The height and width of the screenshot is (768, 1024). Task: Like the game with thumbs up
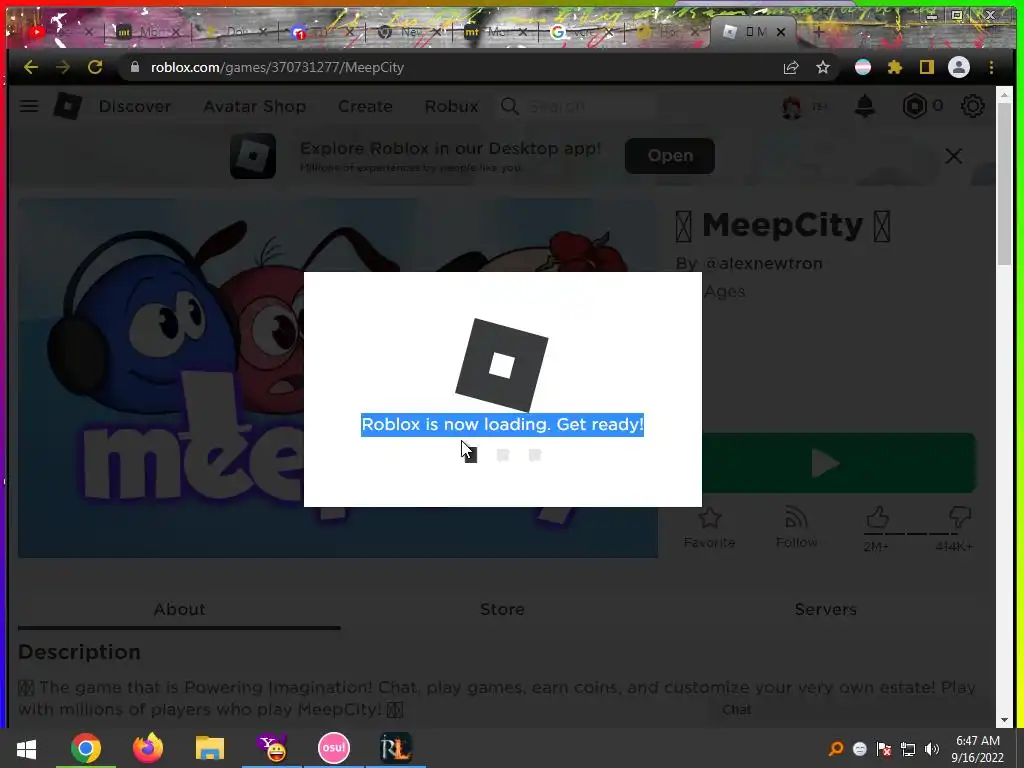(877, 518)
